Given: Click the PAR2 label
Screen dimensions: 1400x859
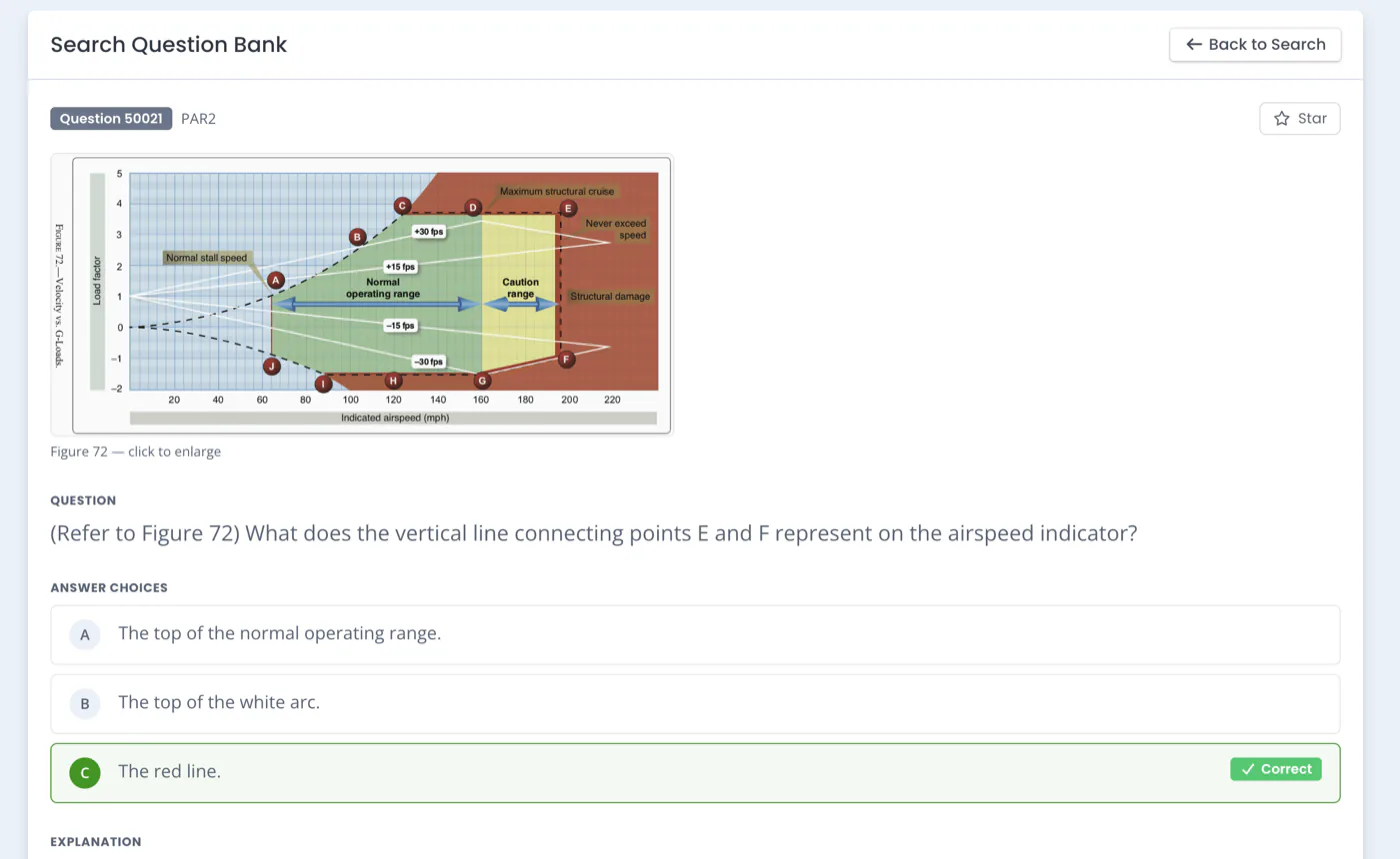Looking at the screenshot, I should 198,119.
